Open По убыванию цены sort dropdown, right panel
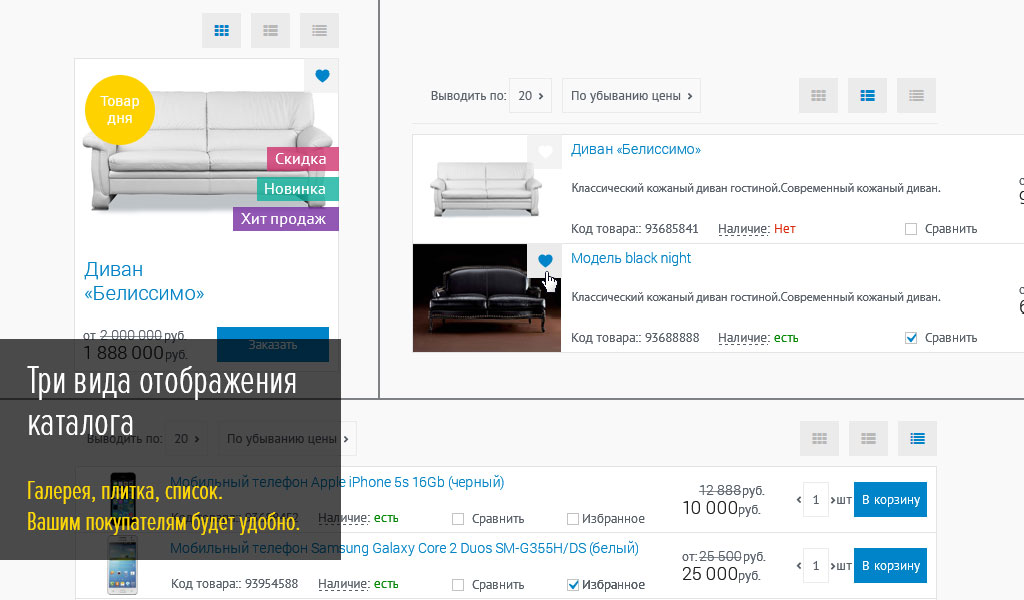The width and height of the screenshot is (1024, 600). (x=631, y=96)
